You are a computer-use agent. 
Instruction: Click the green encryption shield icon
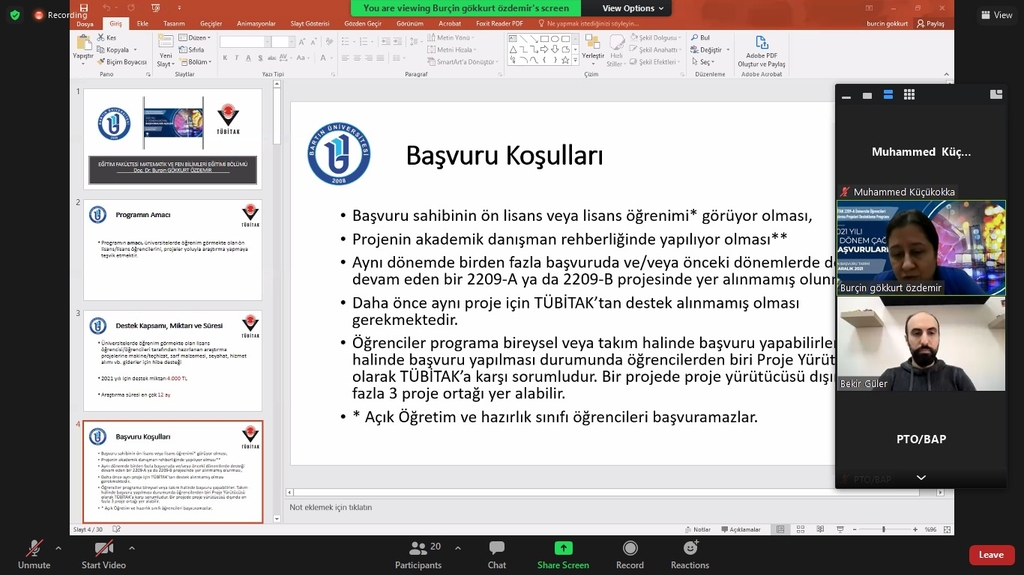pyautogui.click(x=15, y=14)
